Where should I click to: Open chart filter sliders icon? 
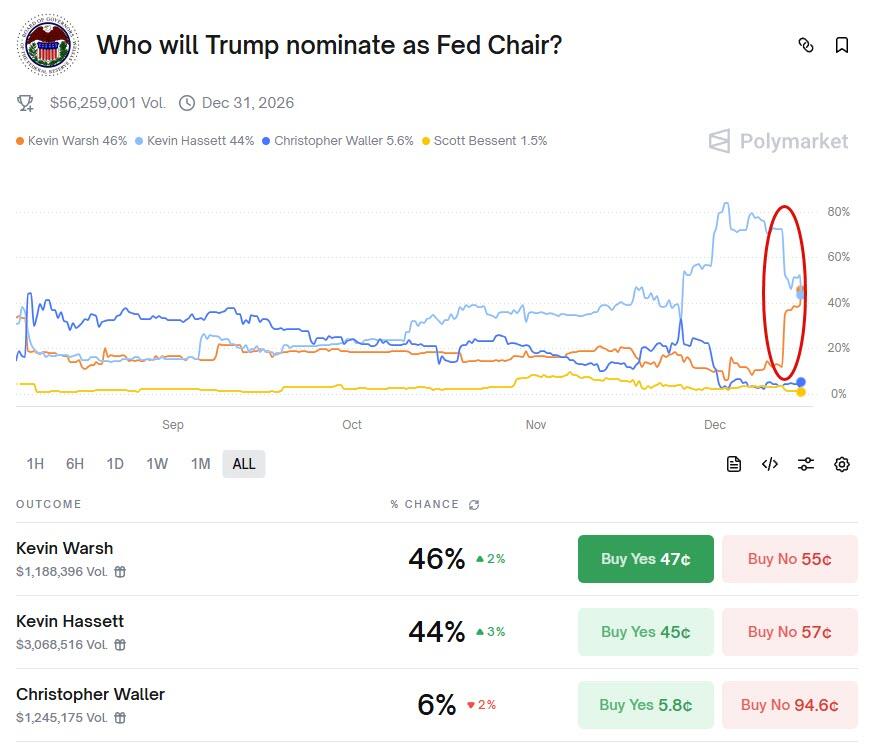point(806,464)
